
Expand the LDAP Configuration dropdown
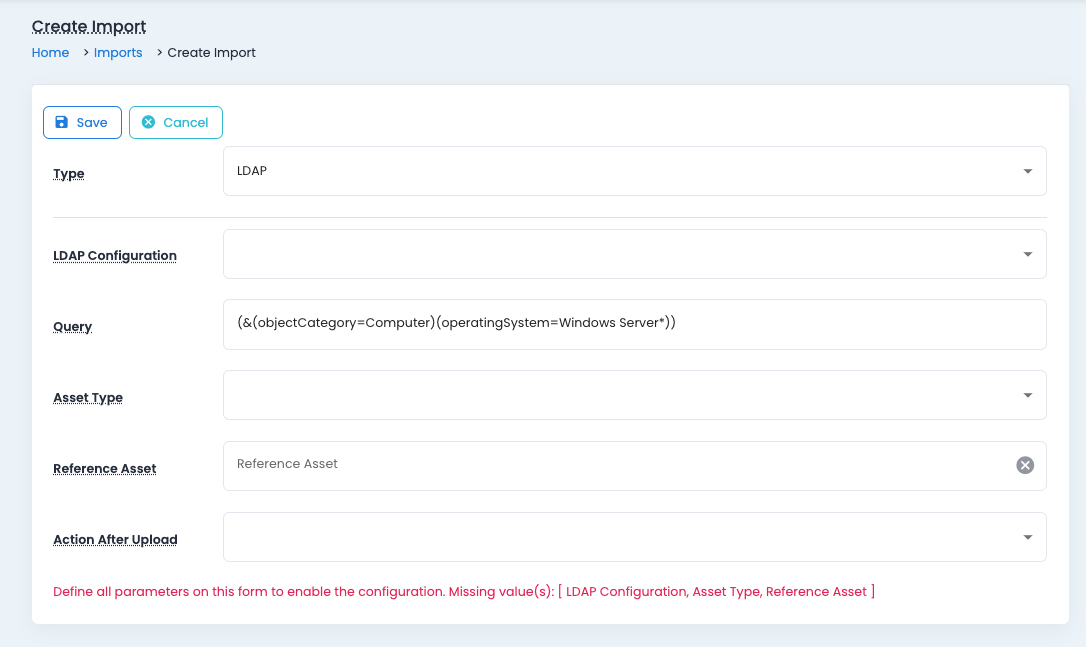[634, 254]
